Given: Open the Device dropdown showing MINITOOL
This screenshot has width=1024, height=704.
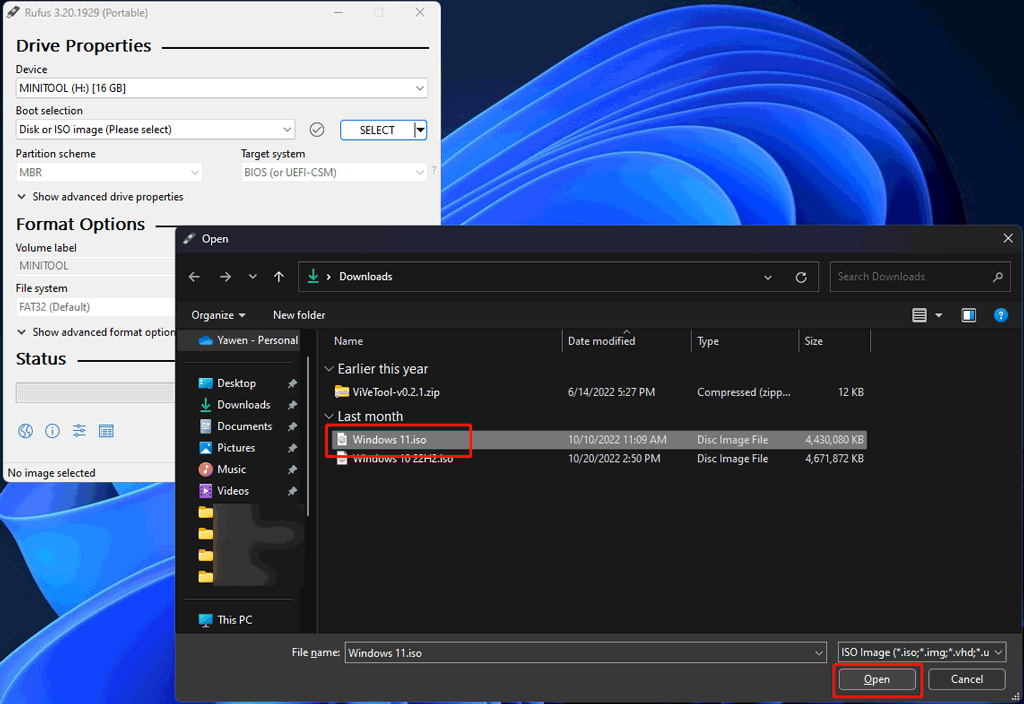Looking at the screenshot, I should 220,88.
